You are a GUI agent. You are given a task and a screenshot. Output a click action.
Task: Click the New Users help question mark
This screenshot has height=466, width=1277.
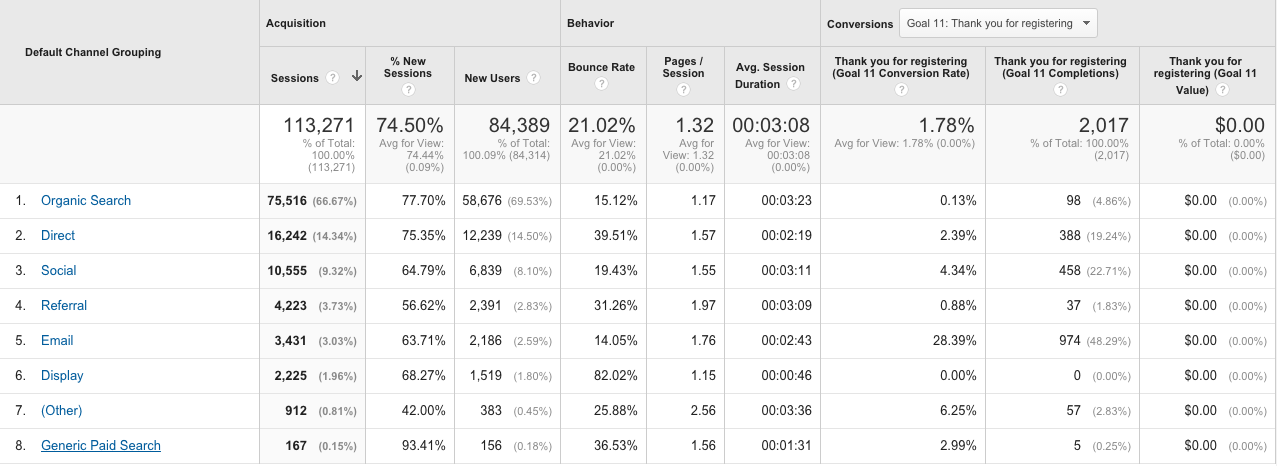pyautogui.click(x=534, y=78)
